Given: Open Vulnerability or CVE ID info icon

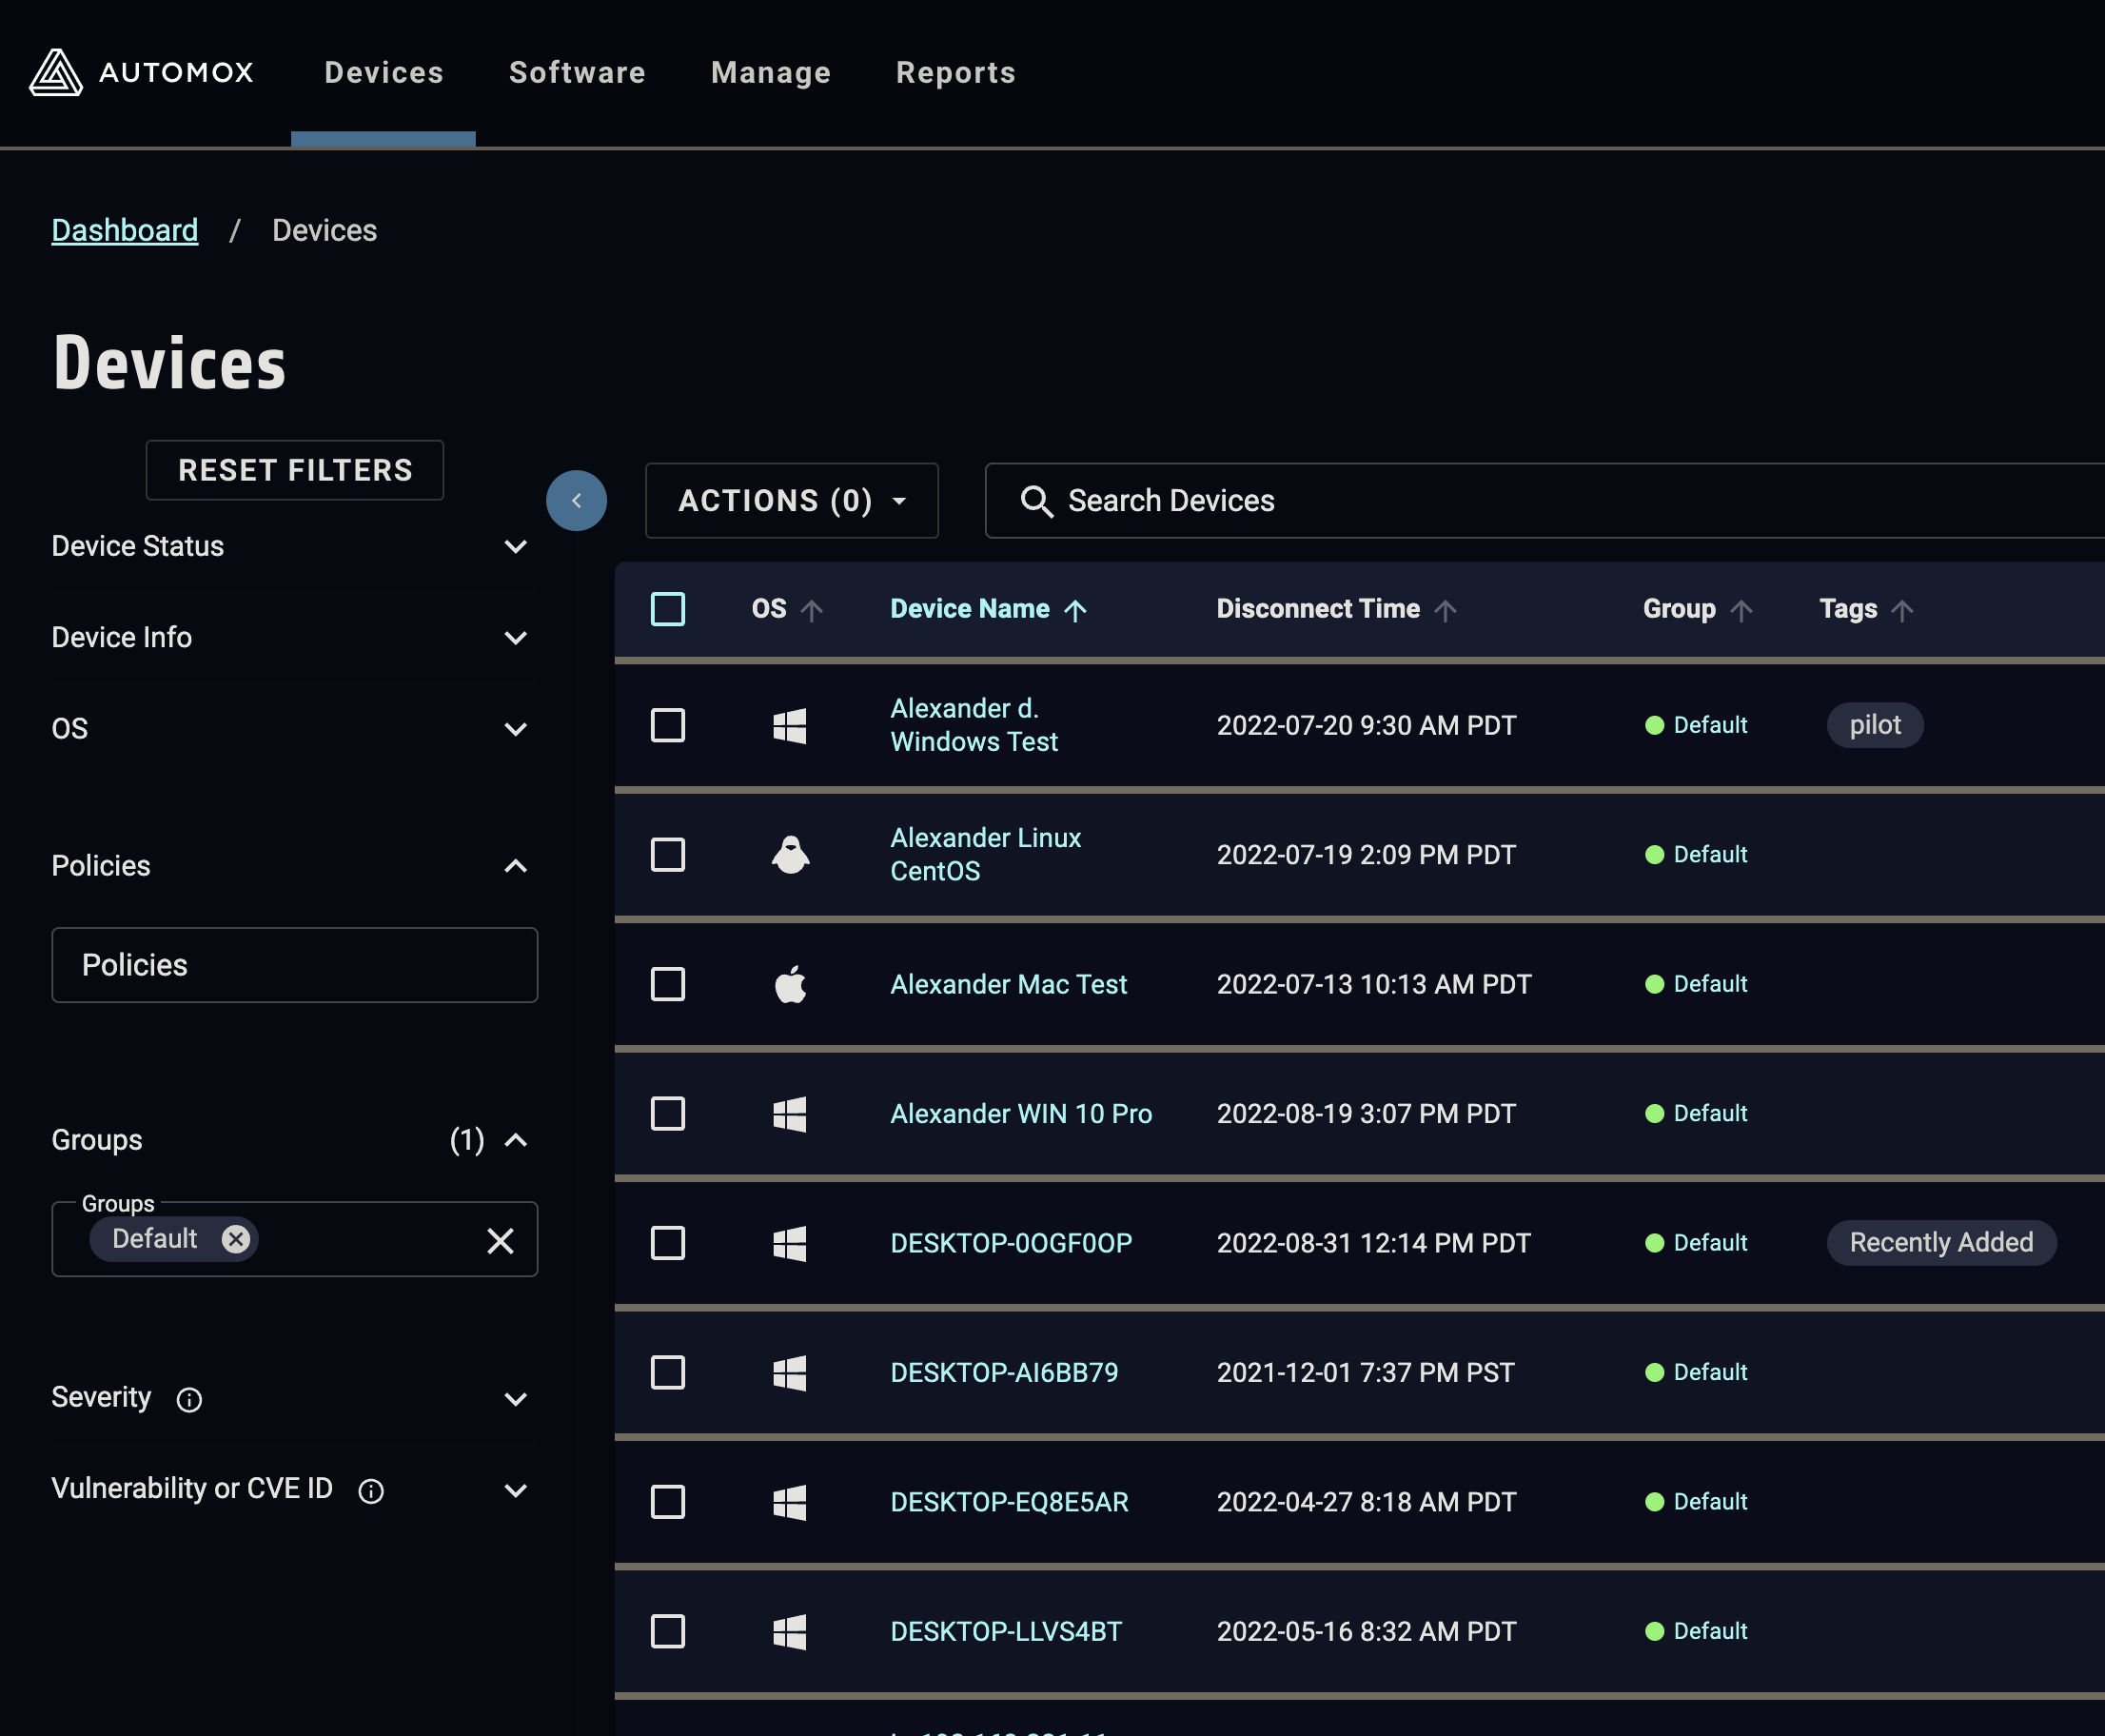Looking at the screenshot, I should pos(371,1491).
